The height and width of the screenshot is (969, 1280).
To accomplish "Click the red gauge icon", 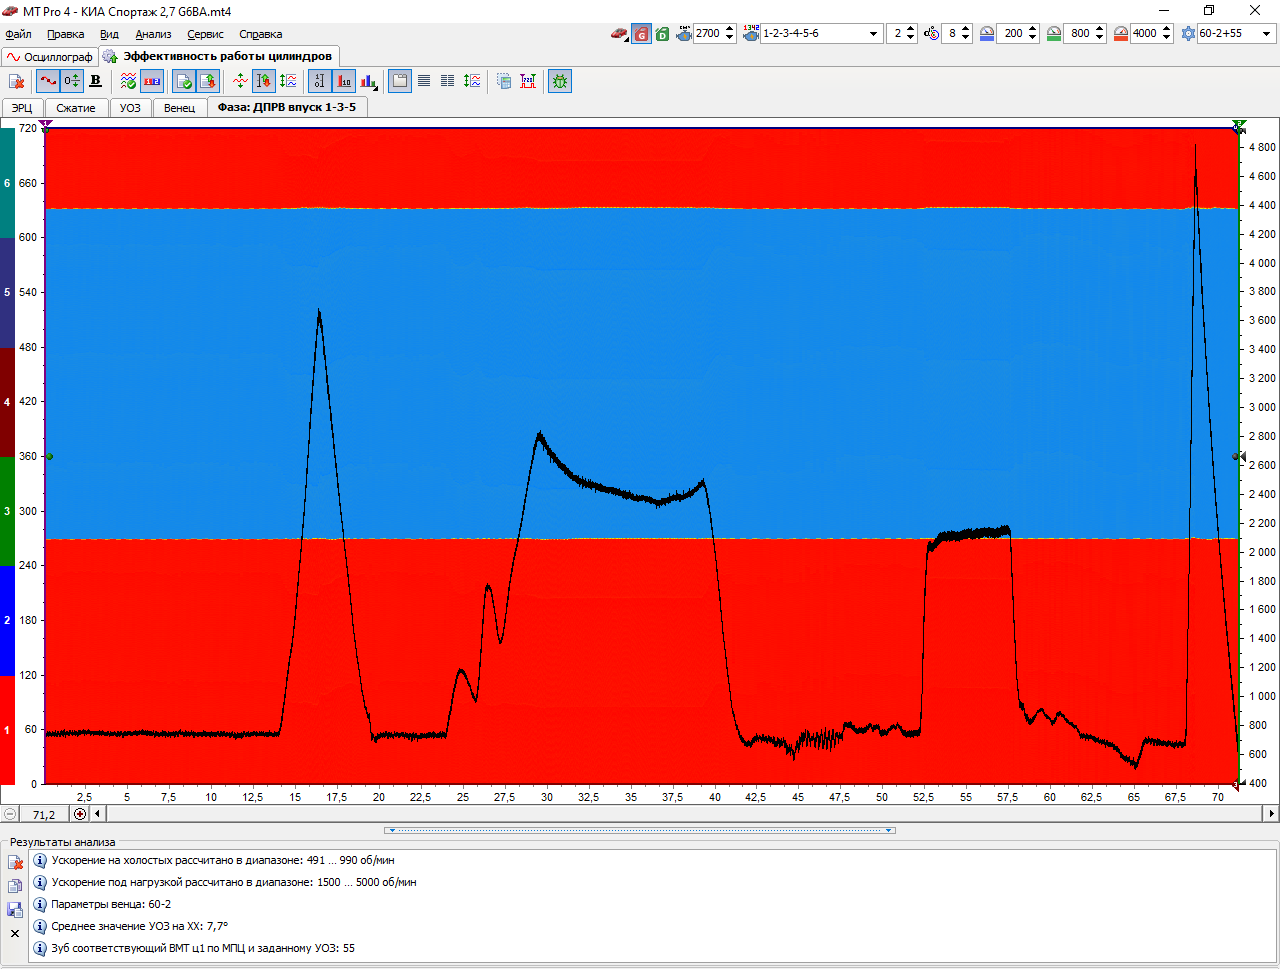I will 1121,33.
